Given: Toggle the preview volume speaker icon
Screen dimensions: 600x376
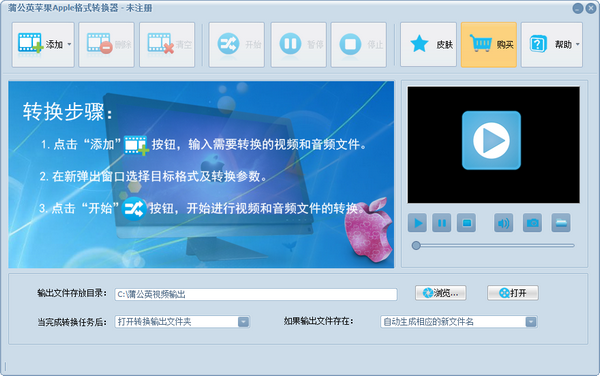Looking at the screenshot, I should pyautogui.click(x=504, y=223).
